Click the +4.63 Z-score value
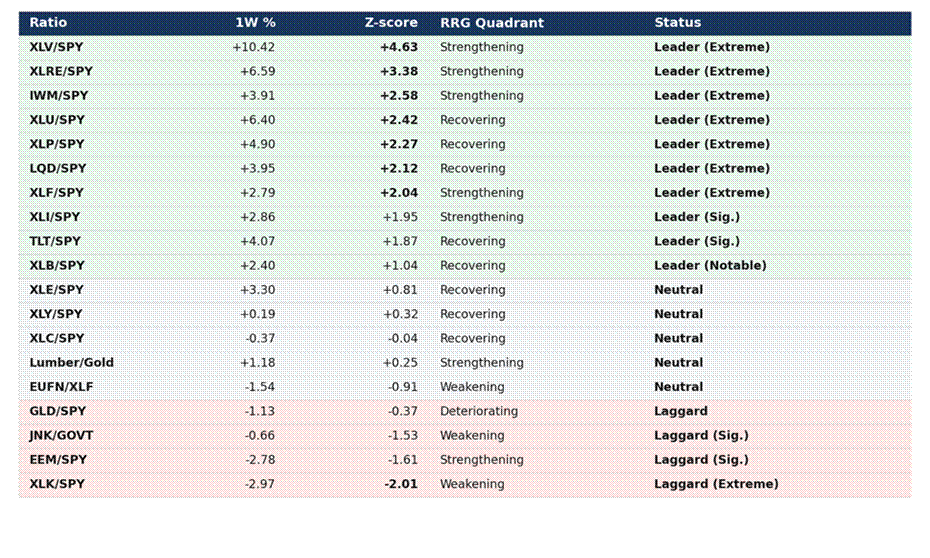Screen dimensions: 930x558 [x=399, y=47]
